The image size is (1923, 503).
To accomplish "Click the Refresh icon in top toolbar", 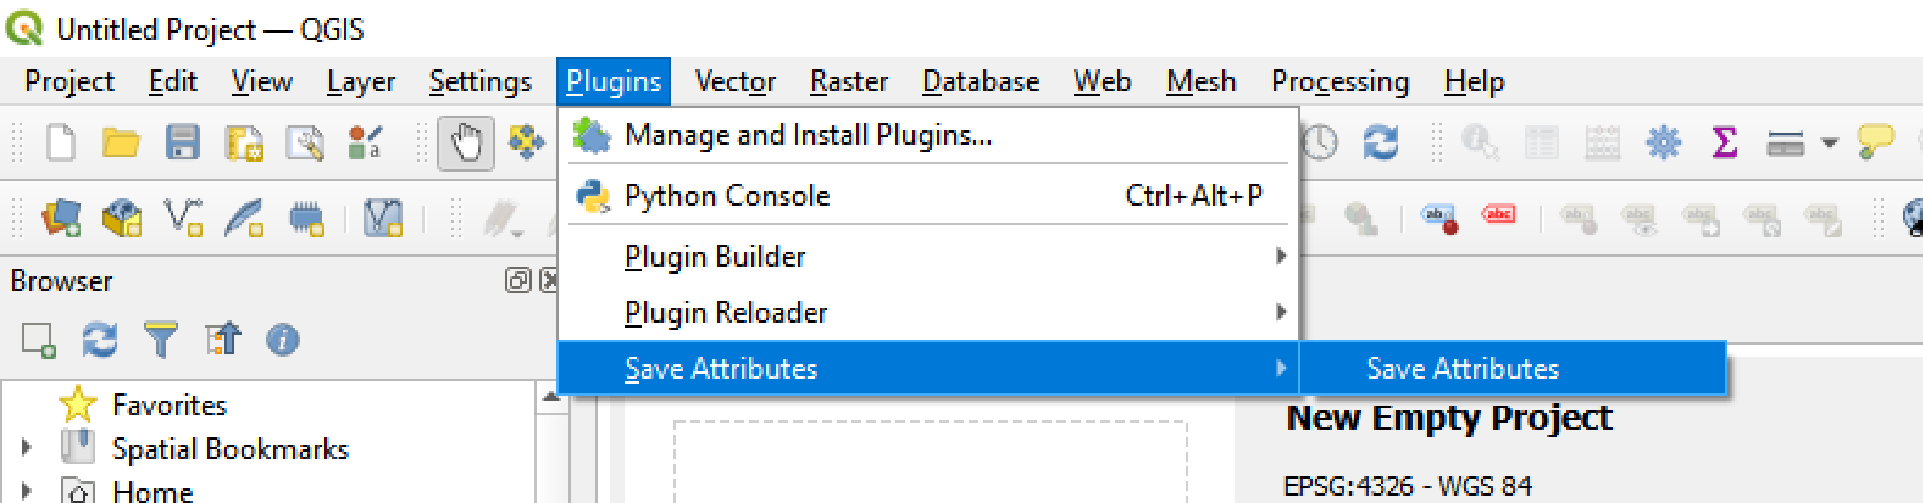I will [1381, 143].
